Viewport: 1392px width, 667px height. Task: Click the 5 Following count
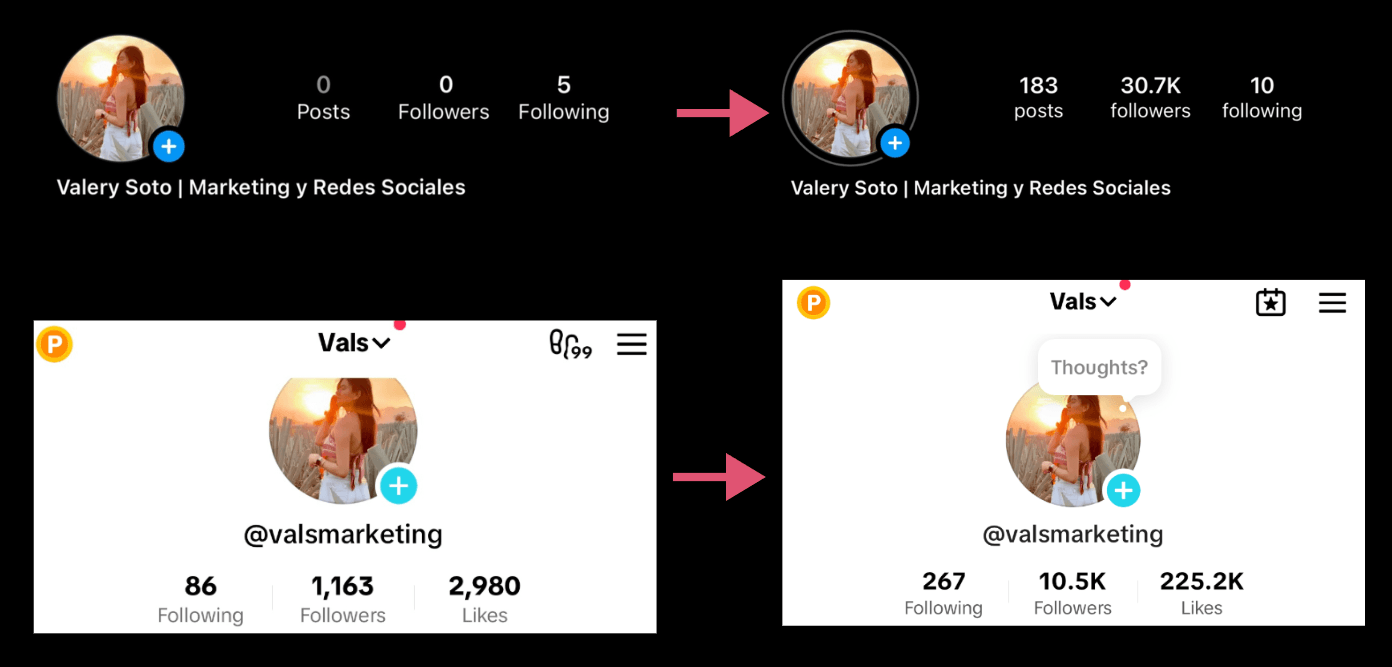(x=563, y=97)
